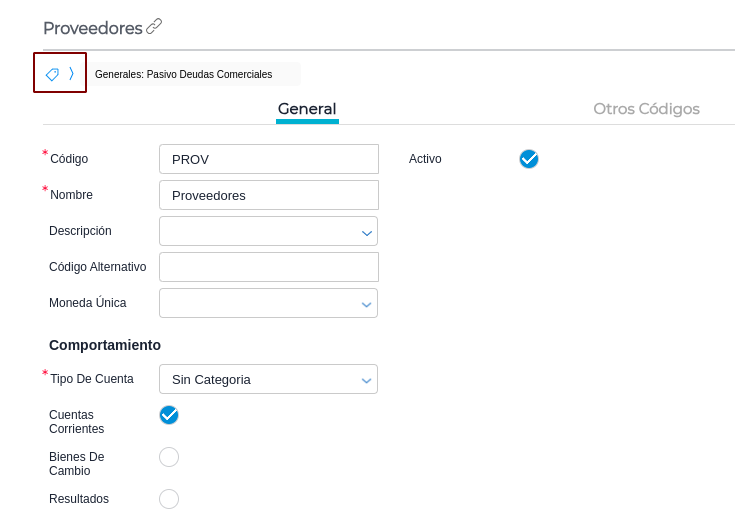Viewport: 735px width, 520px height.
Task: Enable the Bienes De Cambio option
Action: 169,457
